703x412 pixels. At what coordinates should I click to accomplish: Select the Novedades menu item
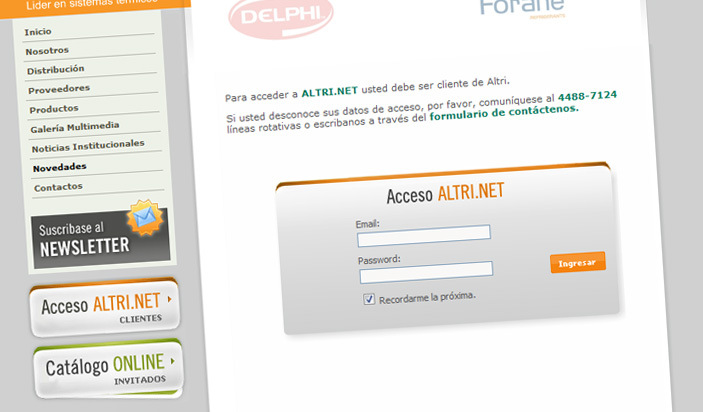[x=60, y=168]
